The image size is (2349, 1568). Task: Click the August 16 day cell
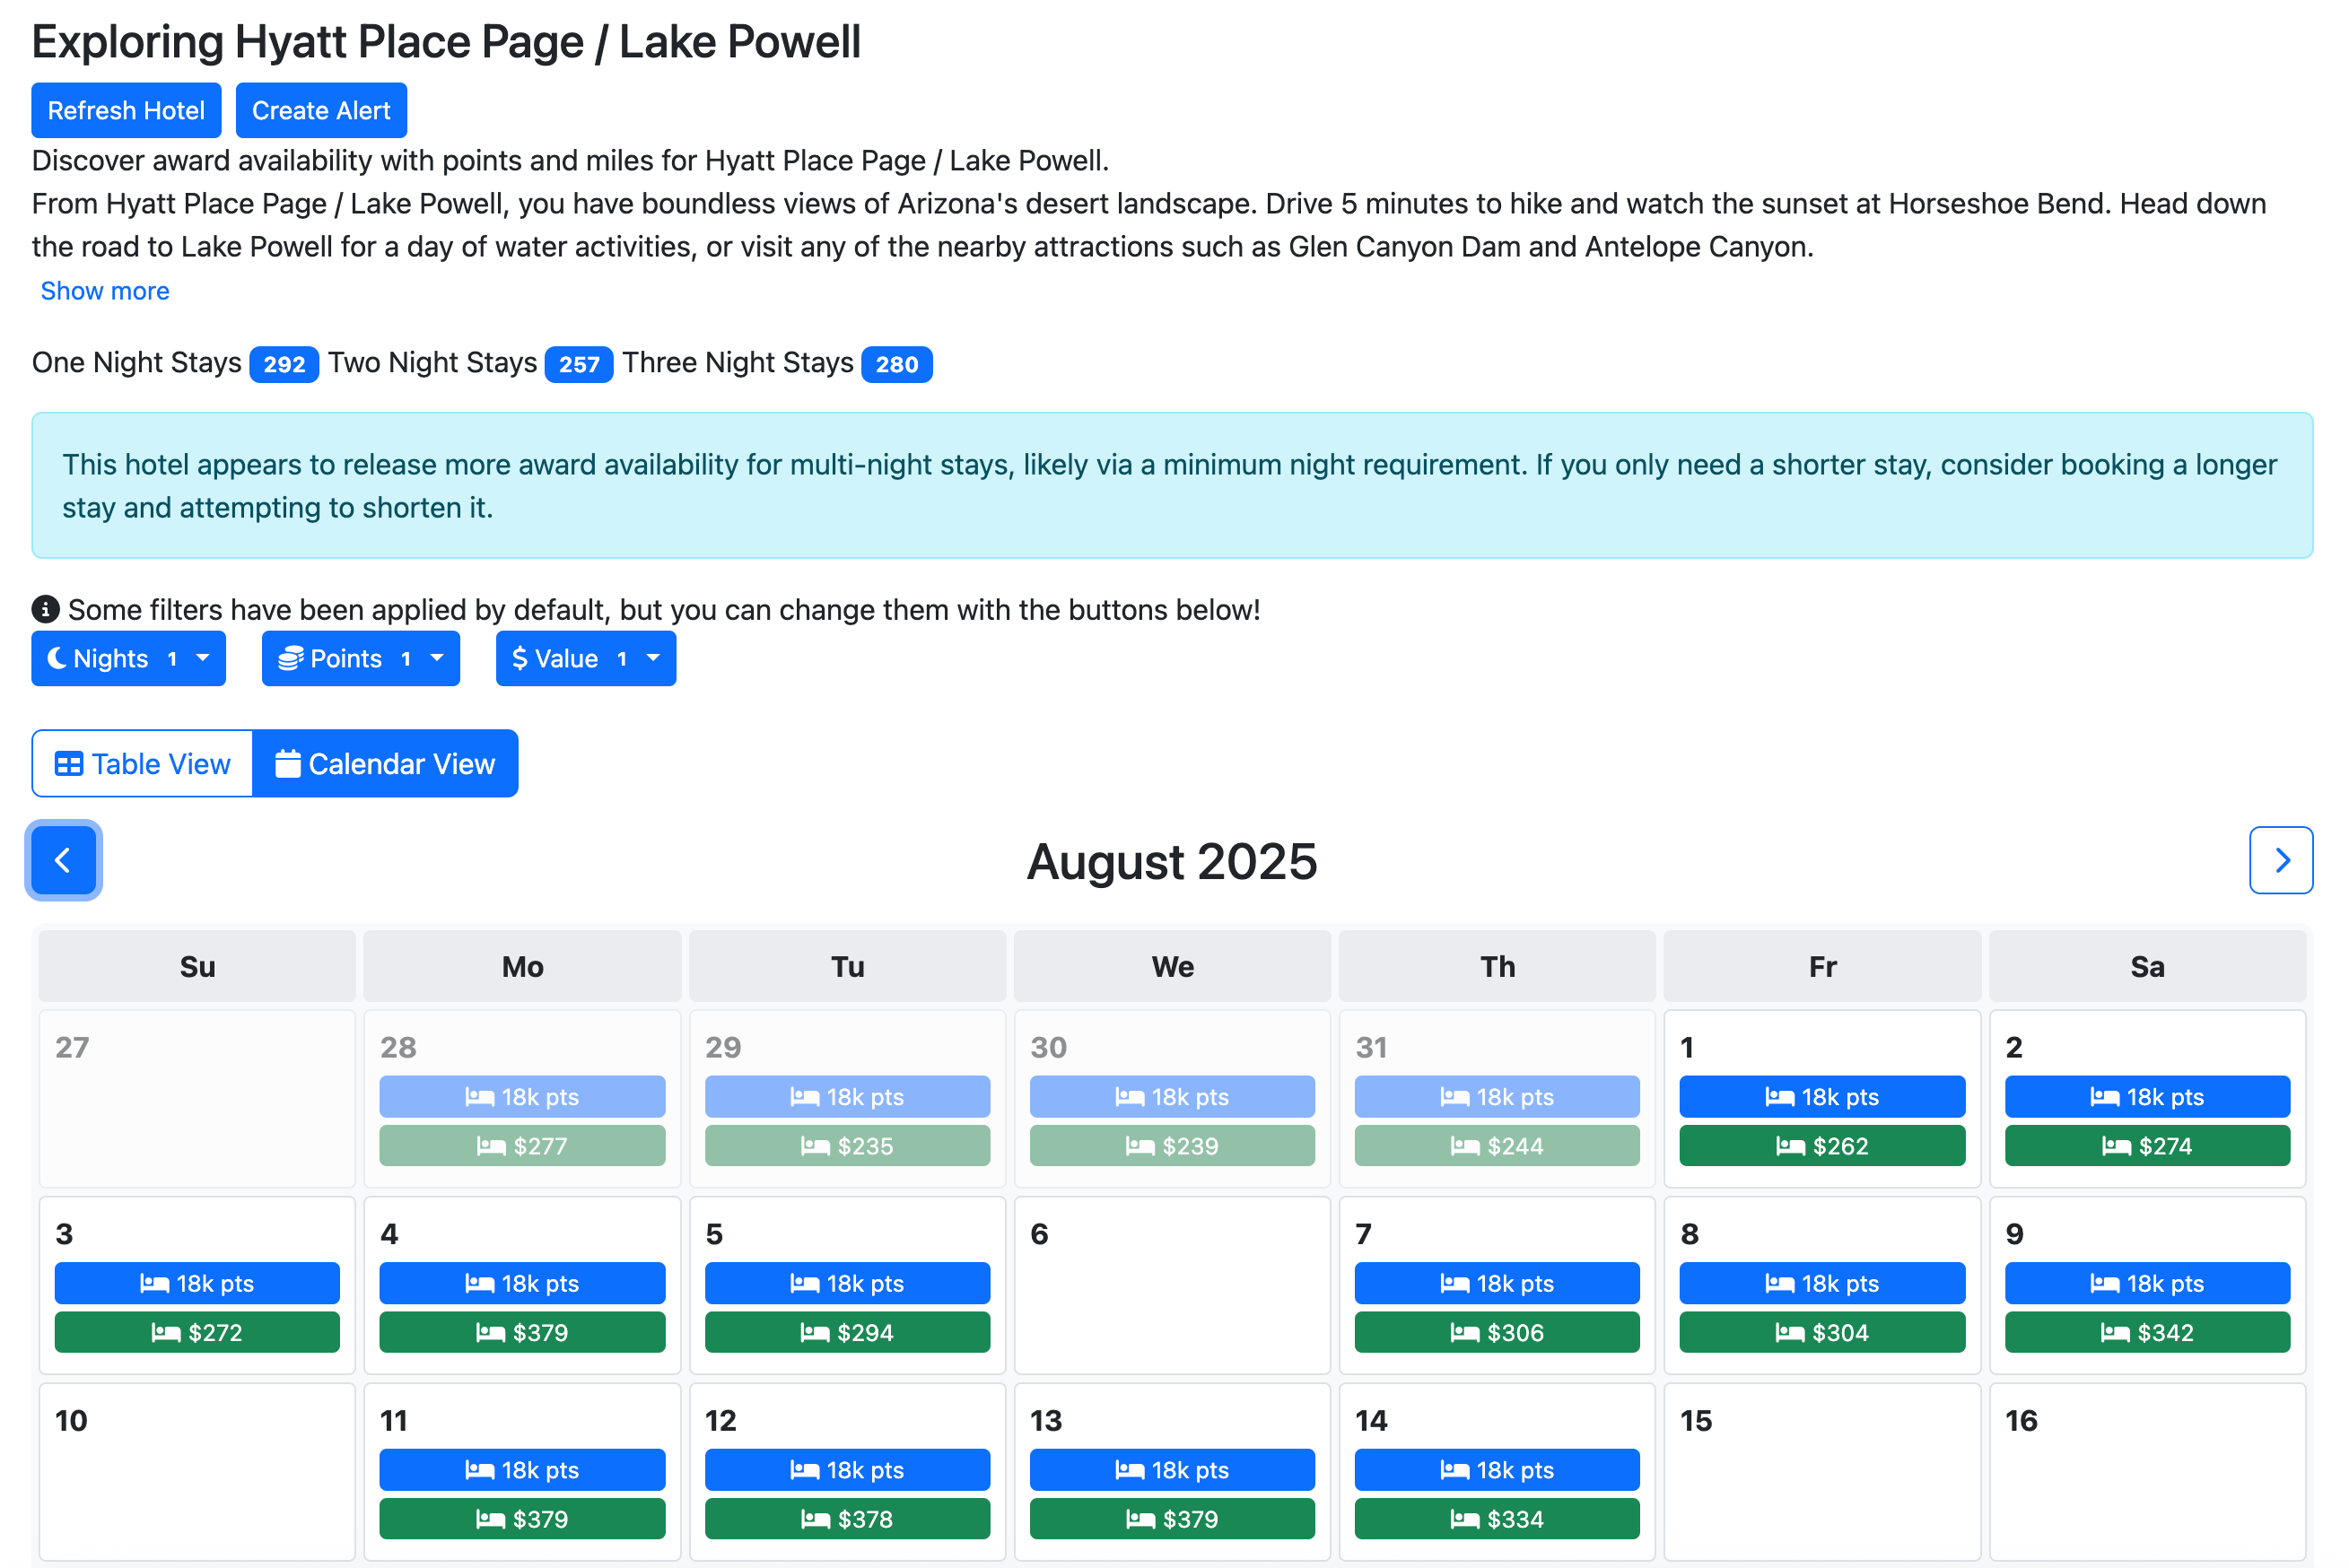coord(2146,1472)
